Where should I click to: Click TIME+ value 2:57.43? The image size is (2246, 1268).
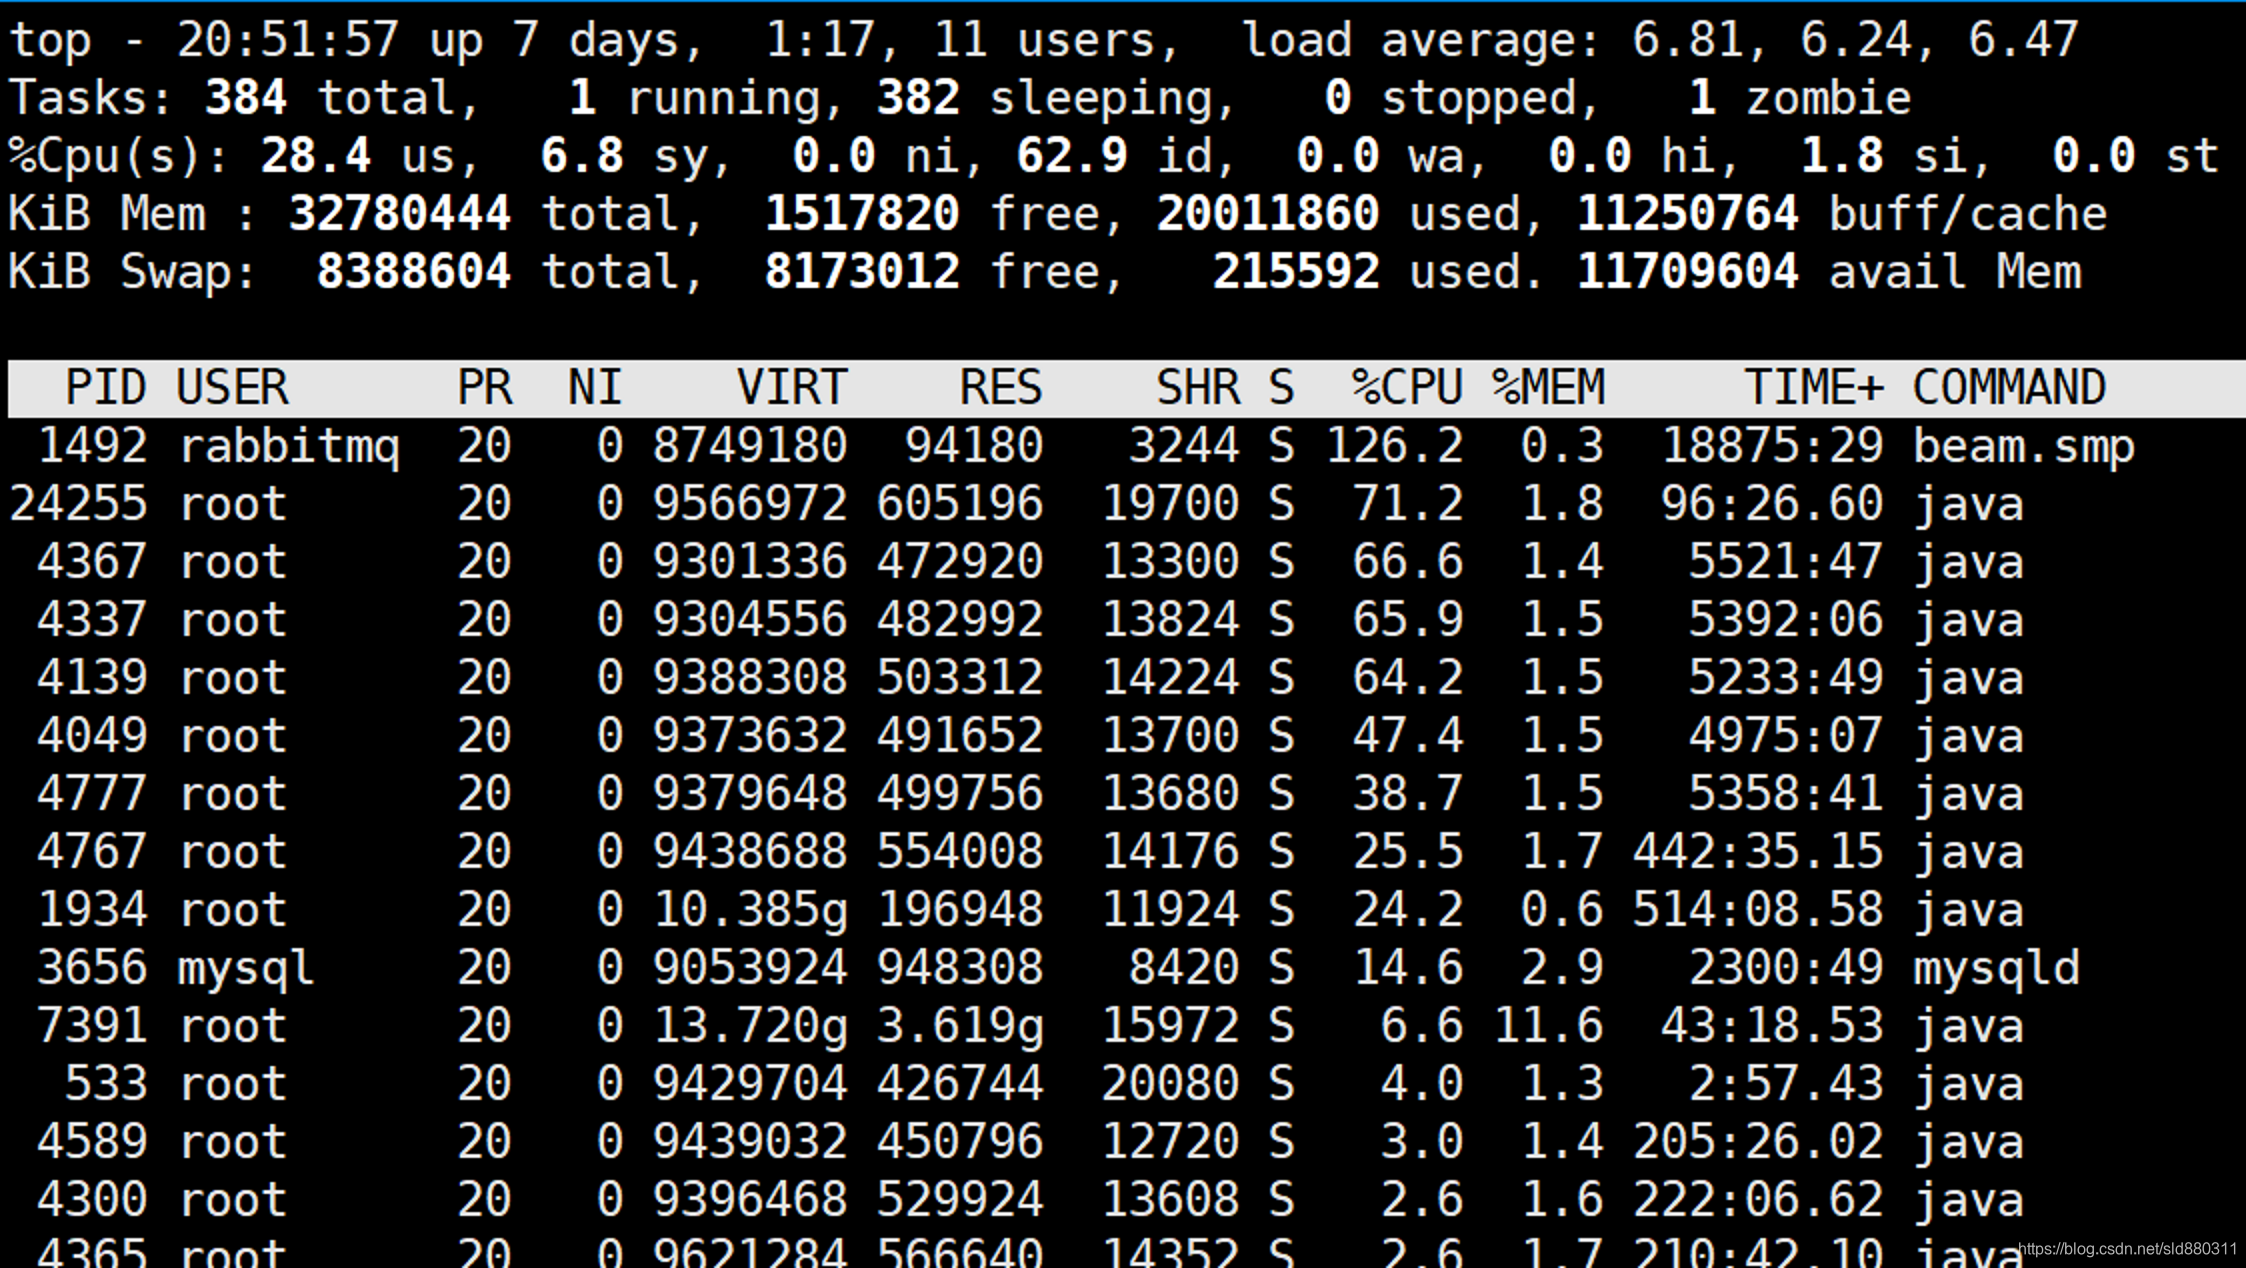click(x=1786, y=1084)
